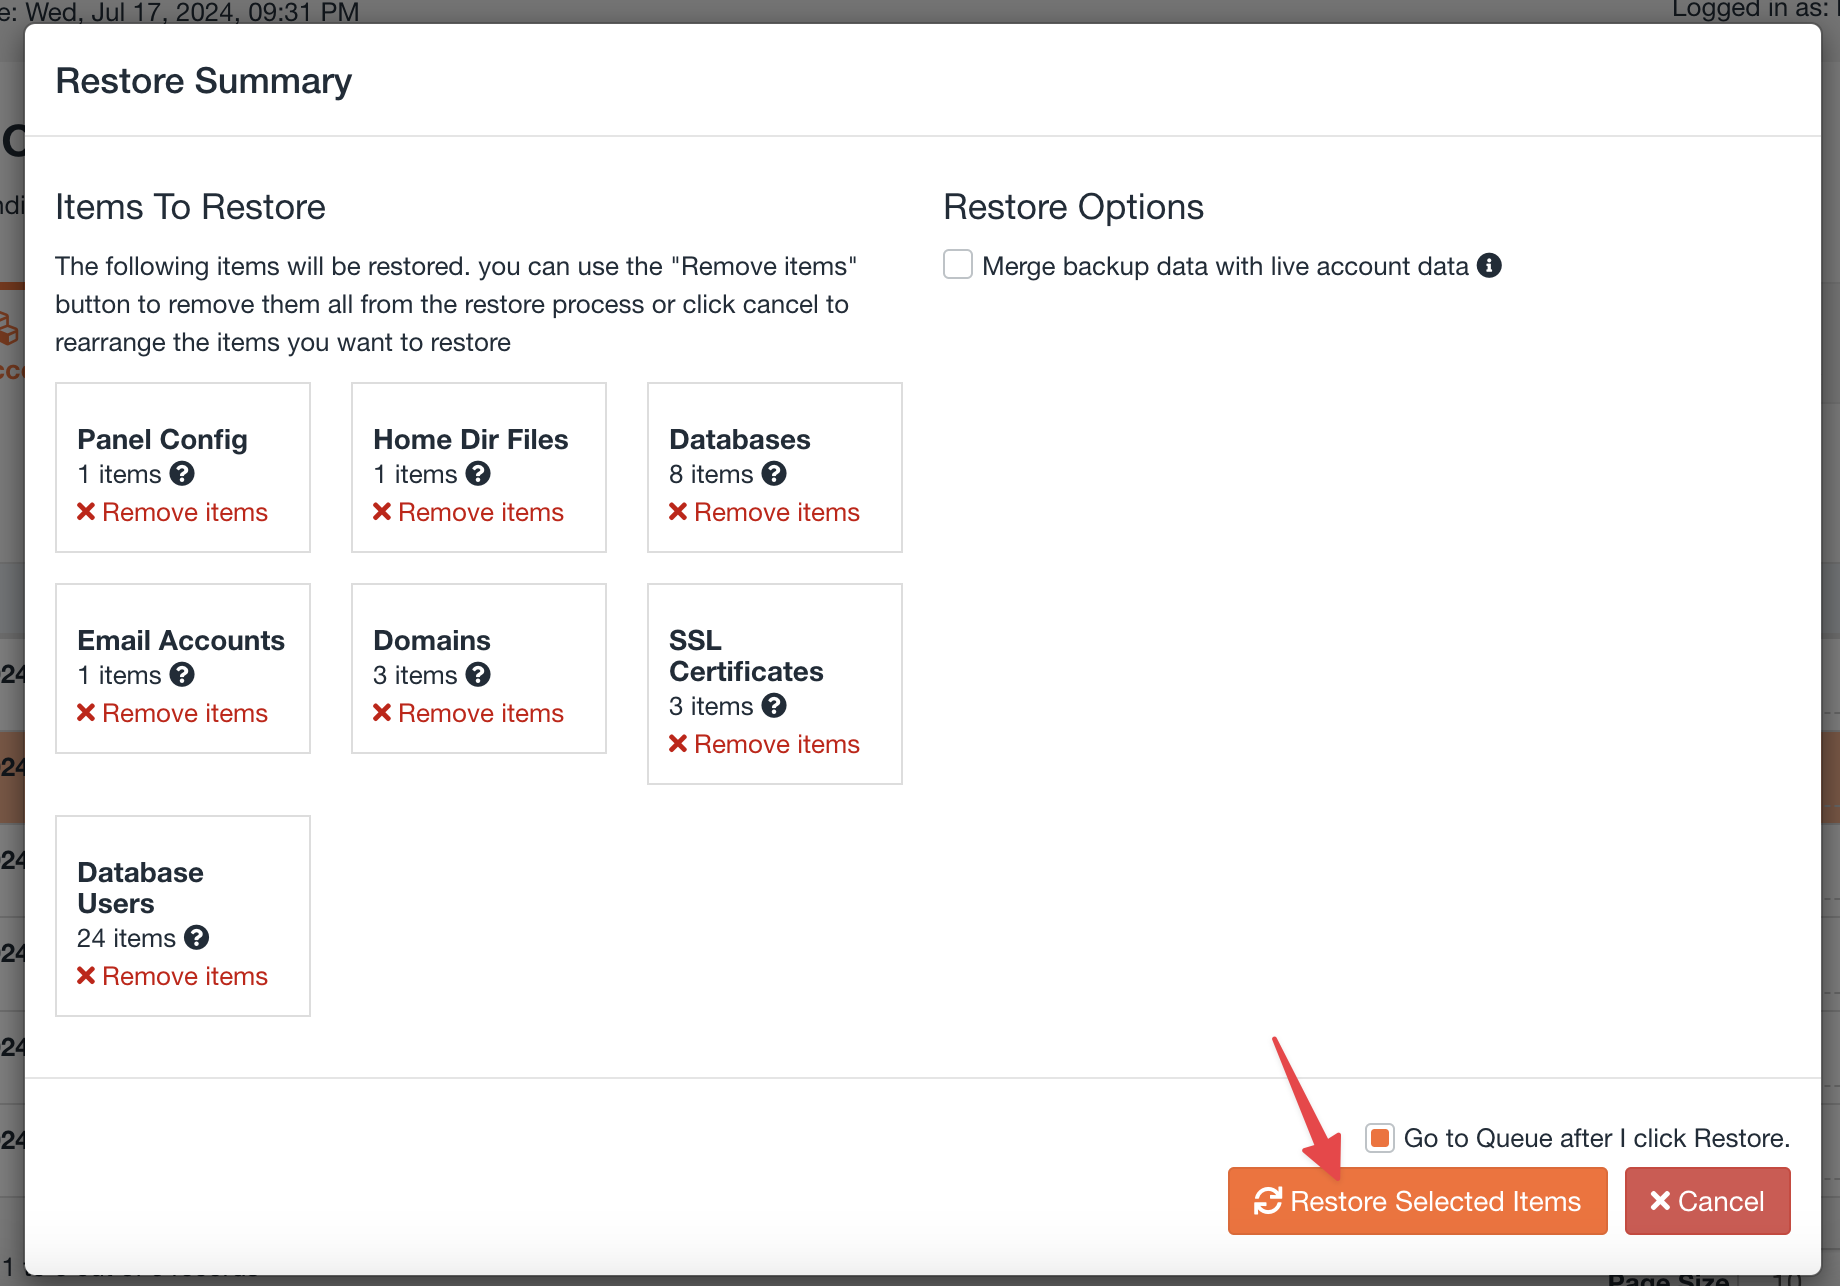
Task: Click the info icon beside Merge backup data option
Action: (x=1489, y=266)
